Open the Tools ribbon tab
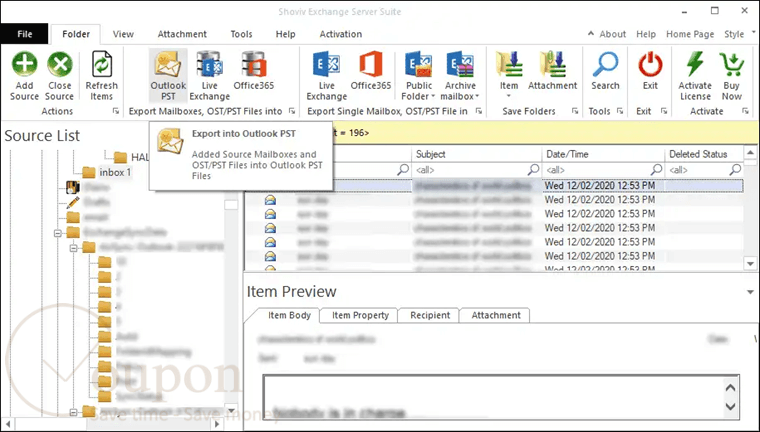The width and height of the screenshot is (760, 432). pos(241,34)
